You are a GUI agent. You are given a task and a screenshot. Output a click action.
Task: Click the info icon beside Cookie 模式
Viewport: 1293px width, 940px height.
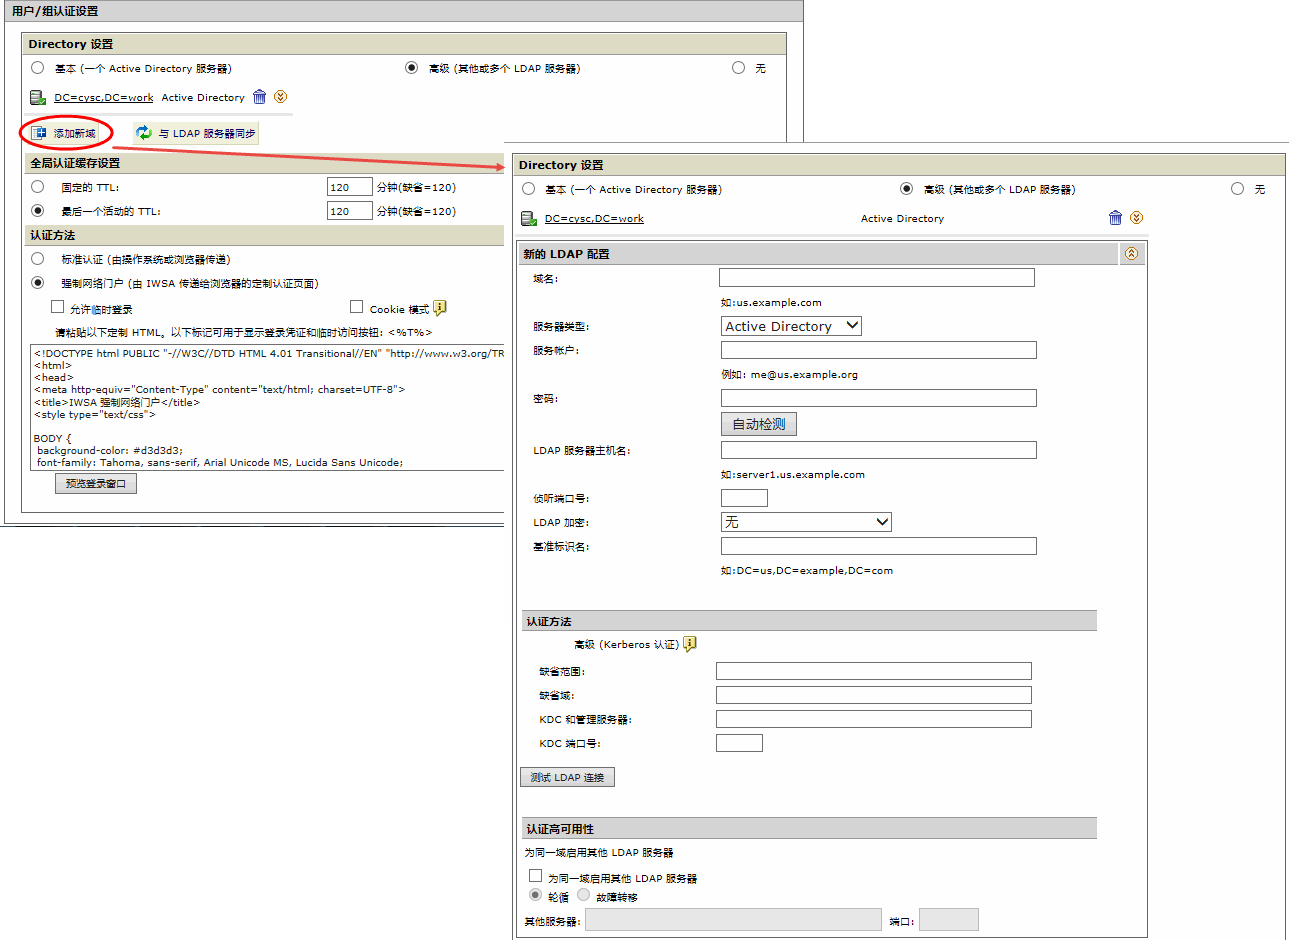440,308
